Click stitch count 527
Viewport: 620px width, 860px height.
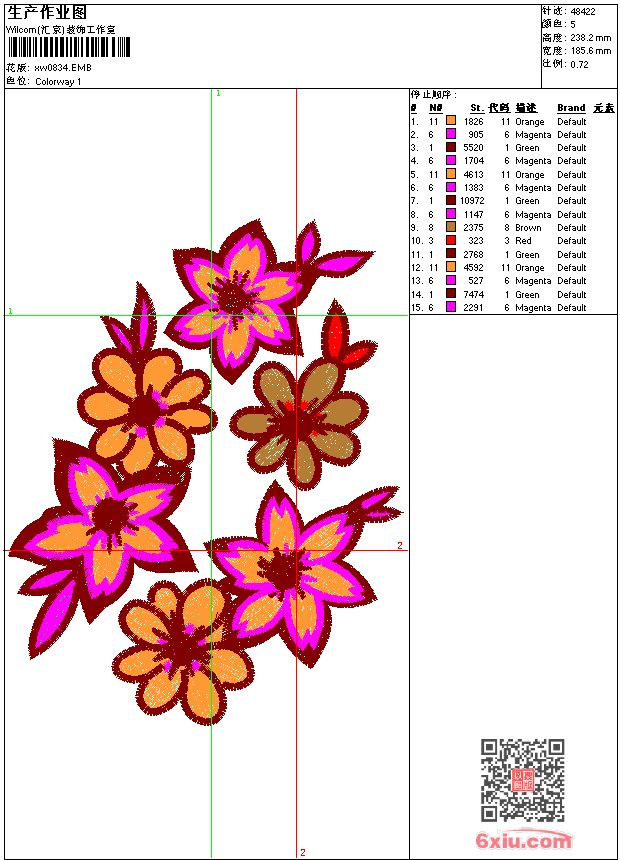point(476,281)
